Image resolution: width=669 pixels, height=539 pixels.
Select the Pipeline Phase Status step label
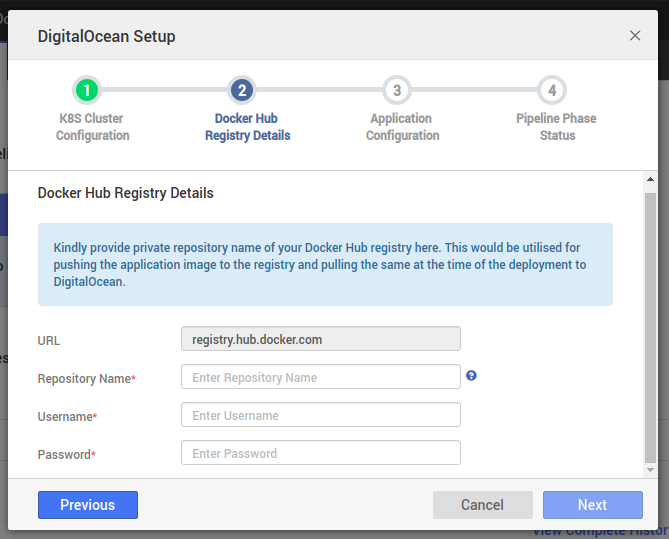pos(557,127)
